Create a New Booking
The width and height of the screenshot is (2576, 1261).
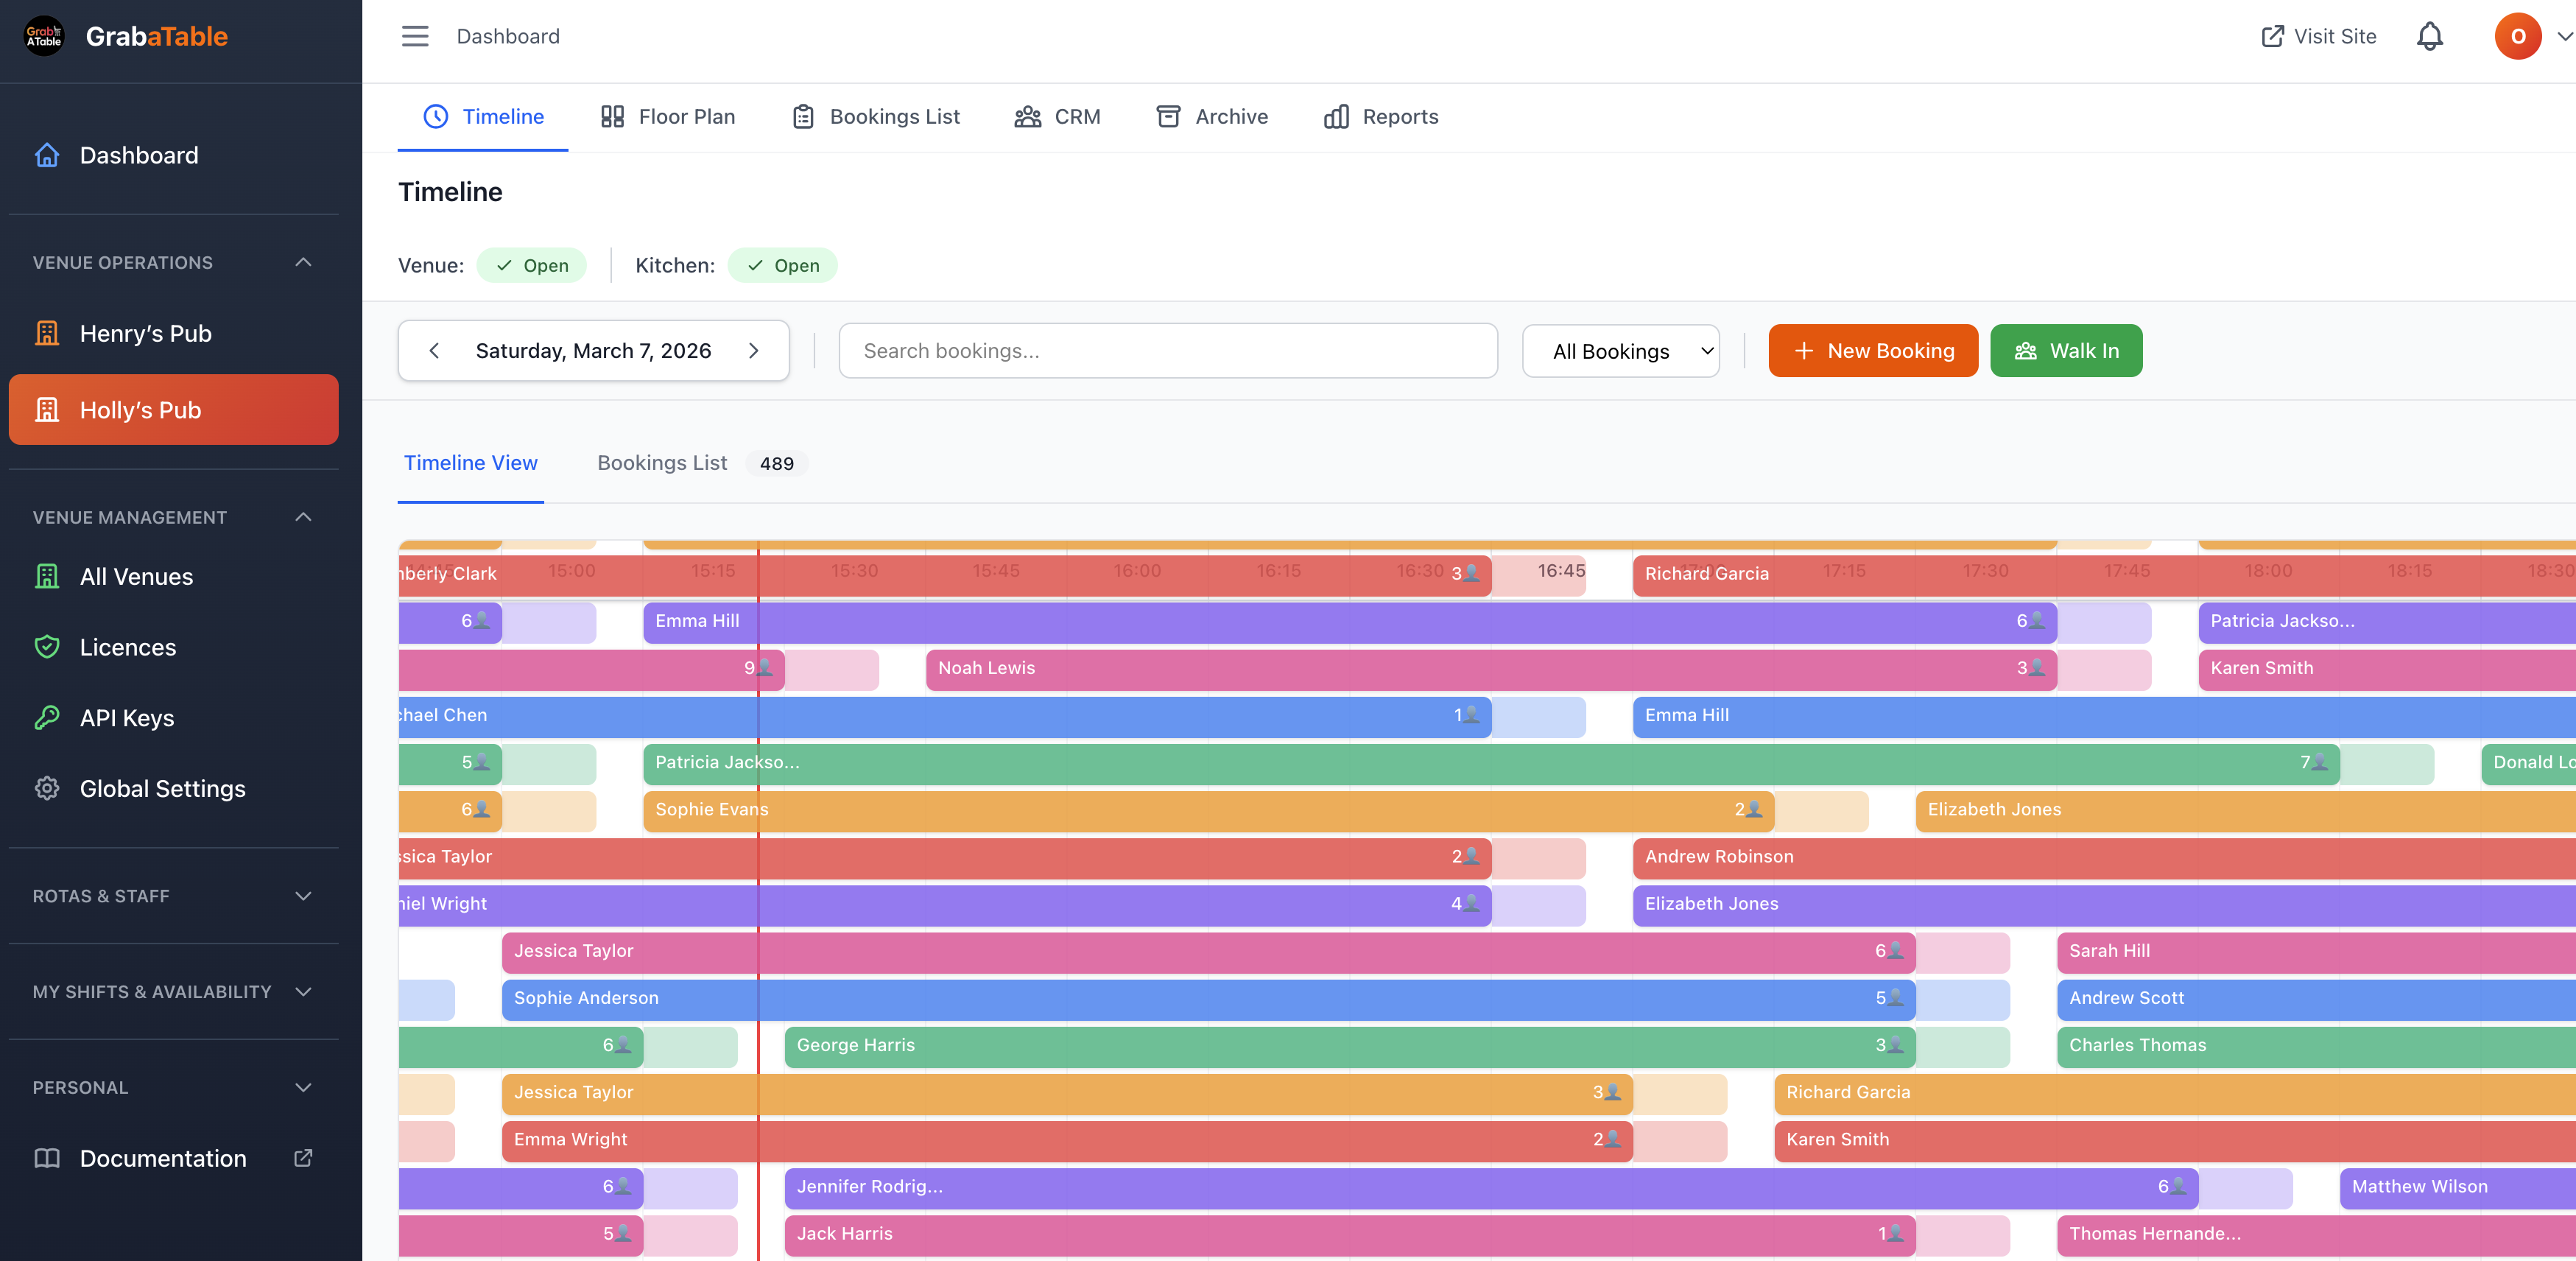coord(1872,350)
